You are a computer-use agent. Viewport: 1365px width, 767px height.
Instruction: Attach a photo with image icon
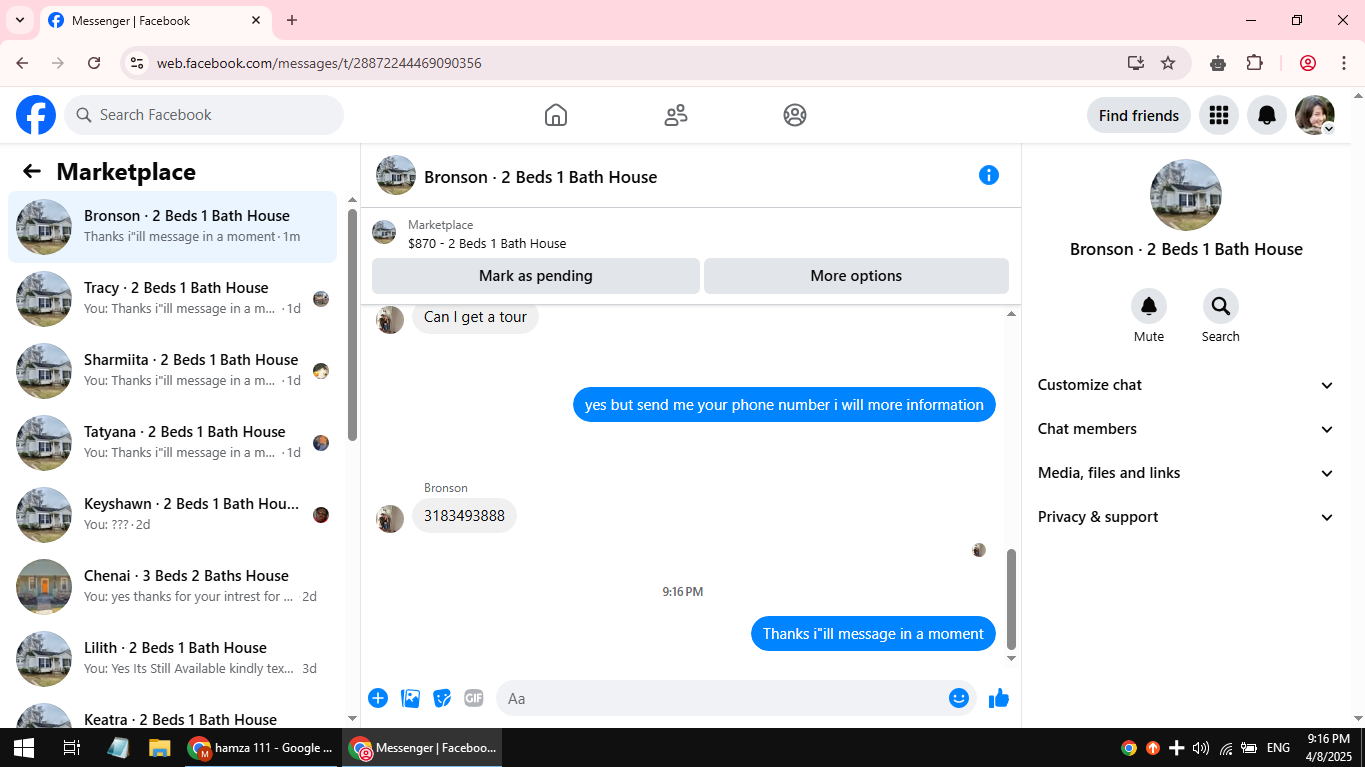click(x=410, y=698)
